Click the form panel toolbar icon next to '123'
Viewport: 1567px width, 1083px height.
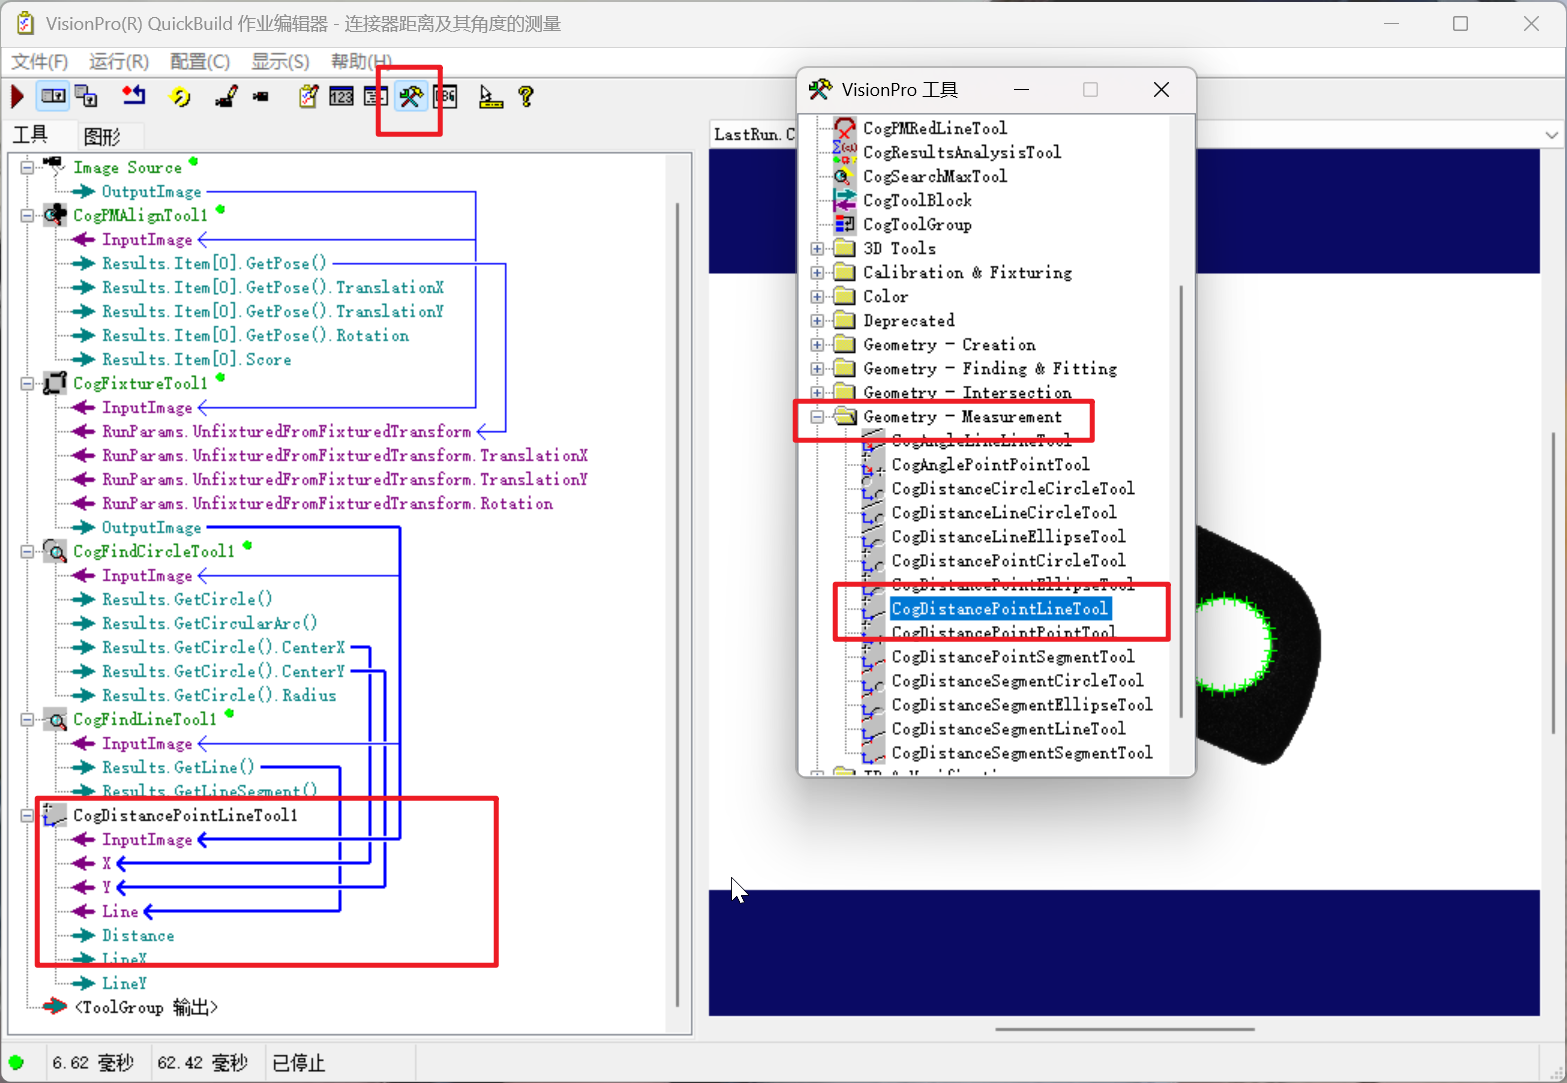[376, 96]
